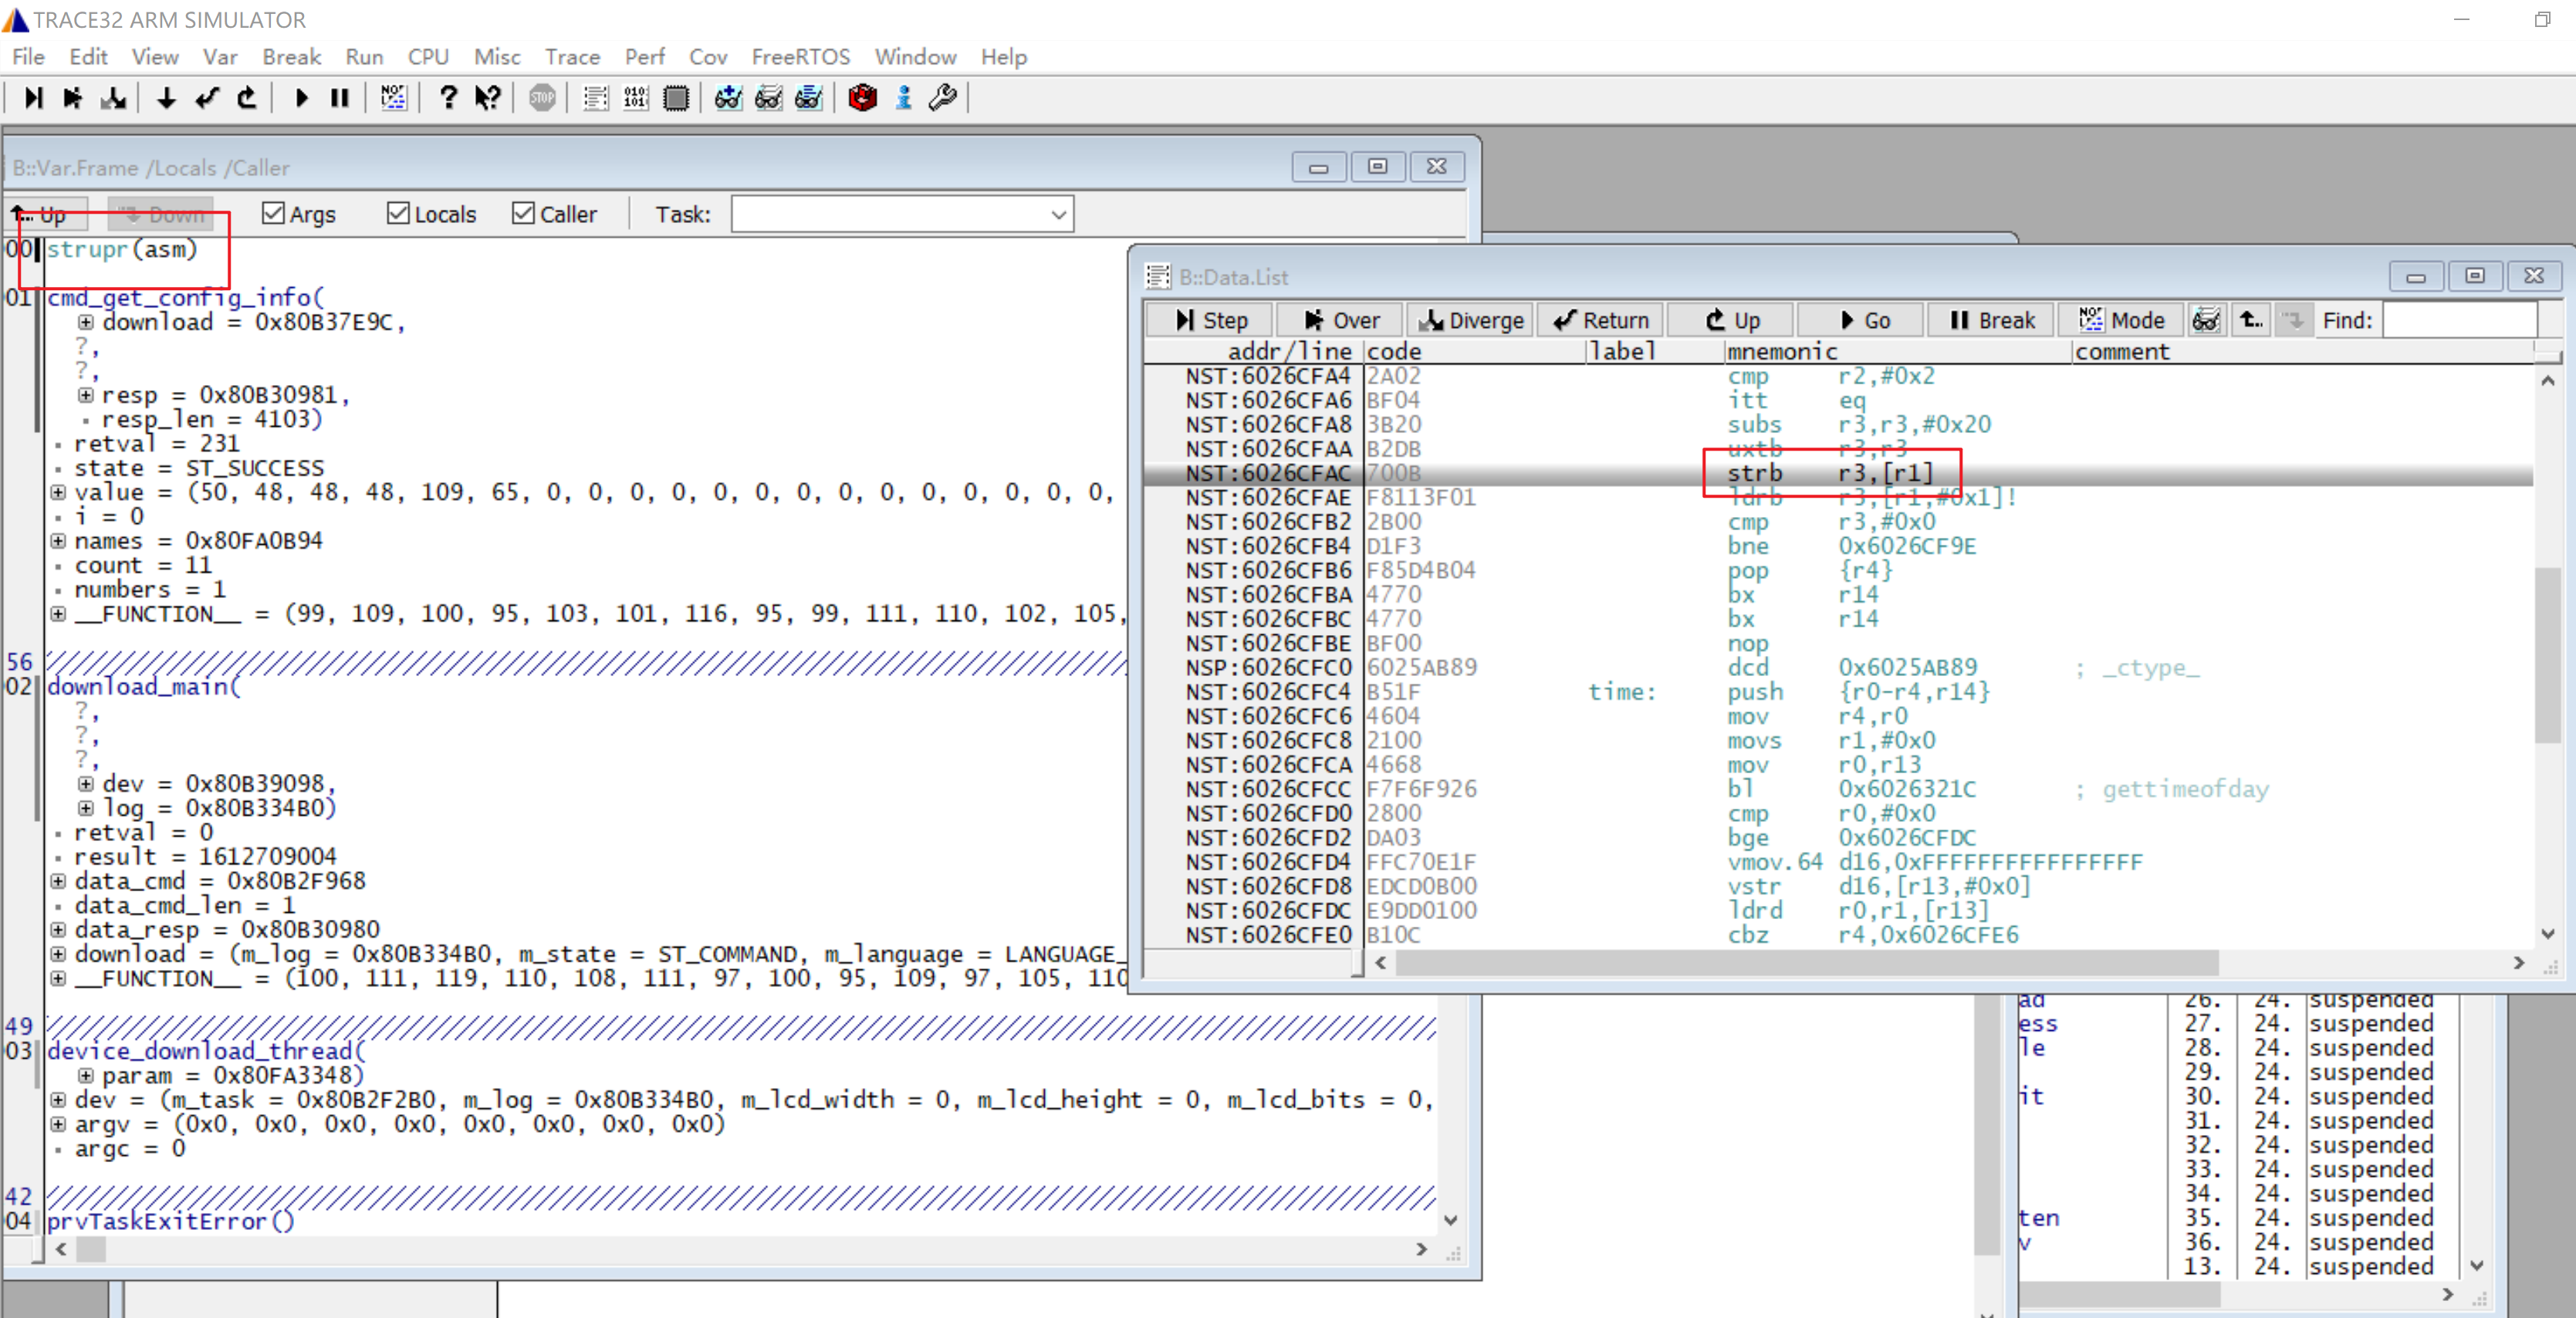Click the grey STOP sign icon
This screenshot has width=2576, height=1318.
(542, 98)
